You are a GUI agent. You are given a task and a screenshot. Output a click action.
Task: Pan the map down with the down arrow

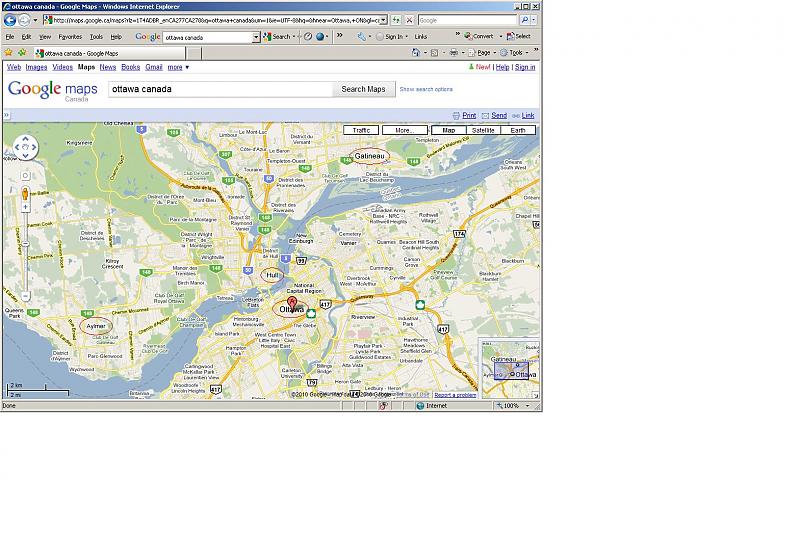[26, 155]
